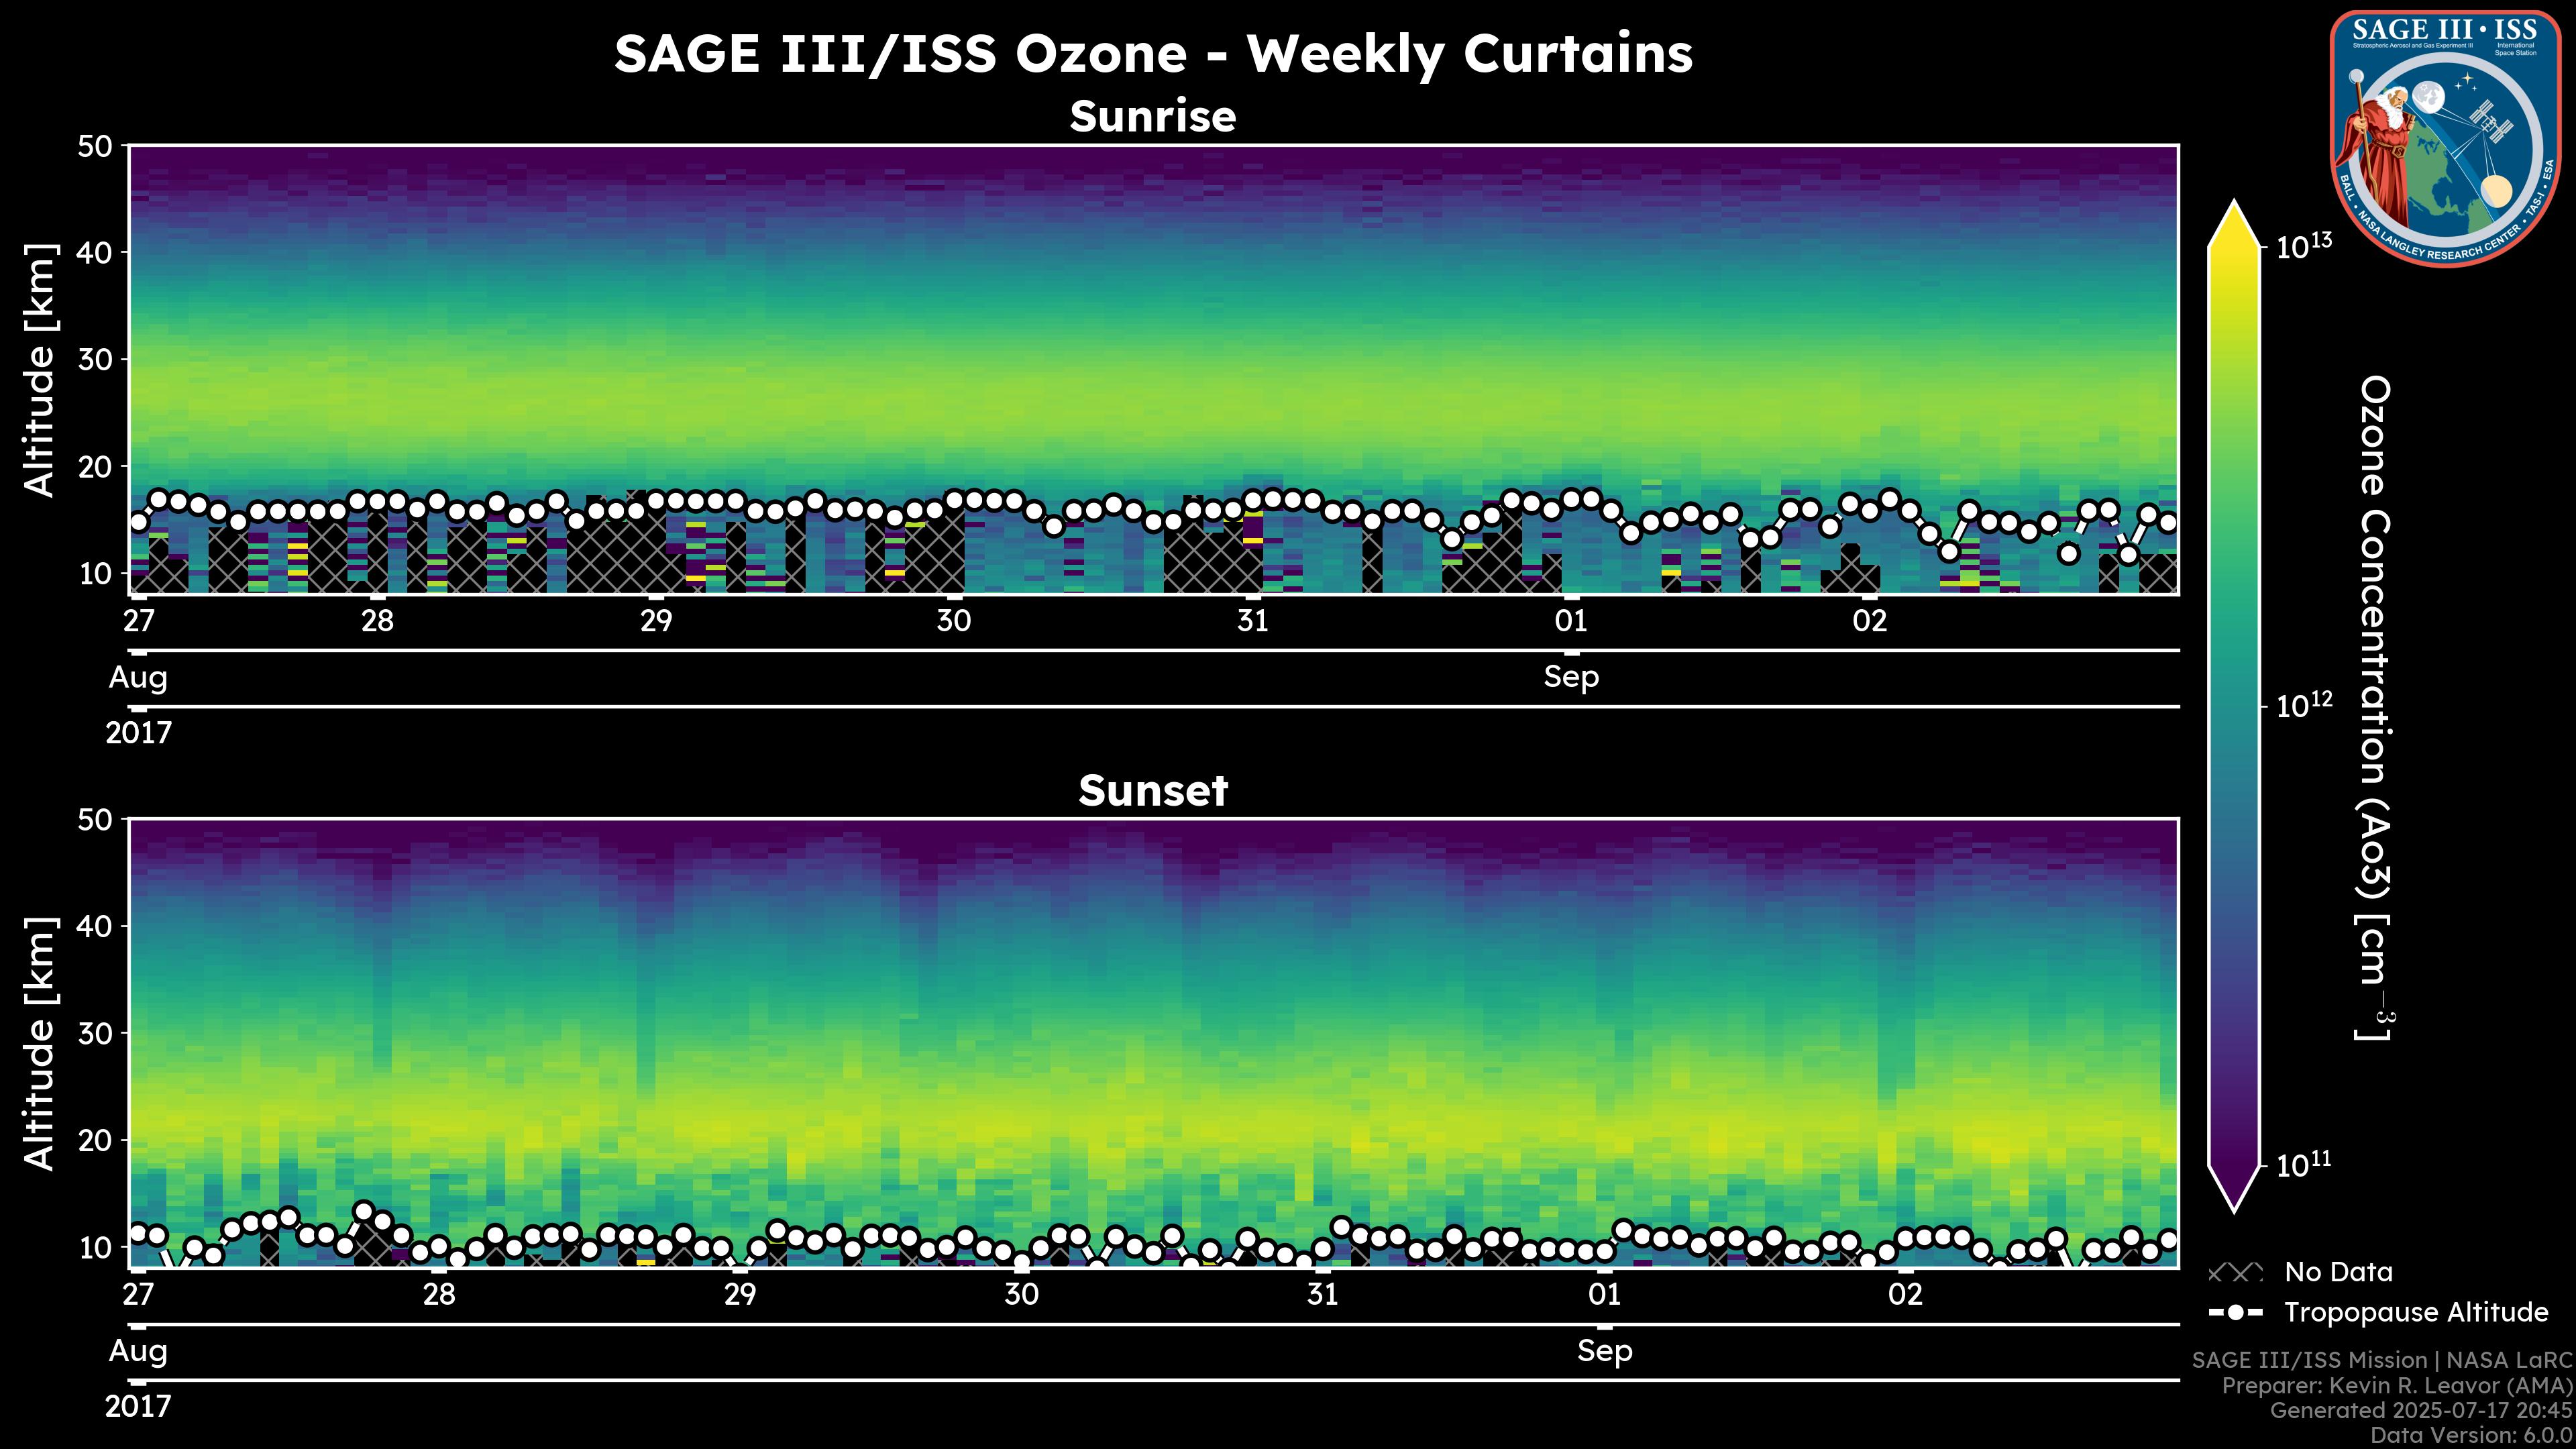Viewport: 2576px width, 1449px height.
Task: Click the Sunset axis Aug month label
Action: click(x=138, y=1351)
